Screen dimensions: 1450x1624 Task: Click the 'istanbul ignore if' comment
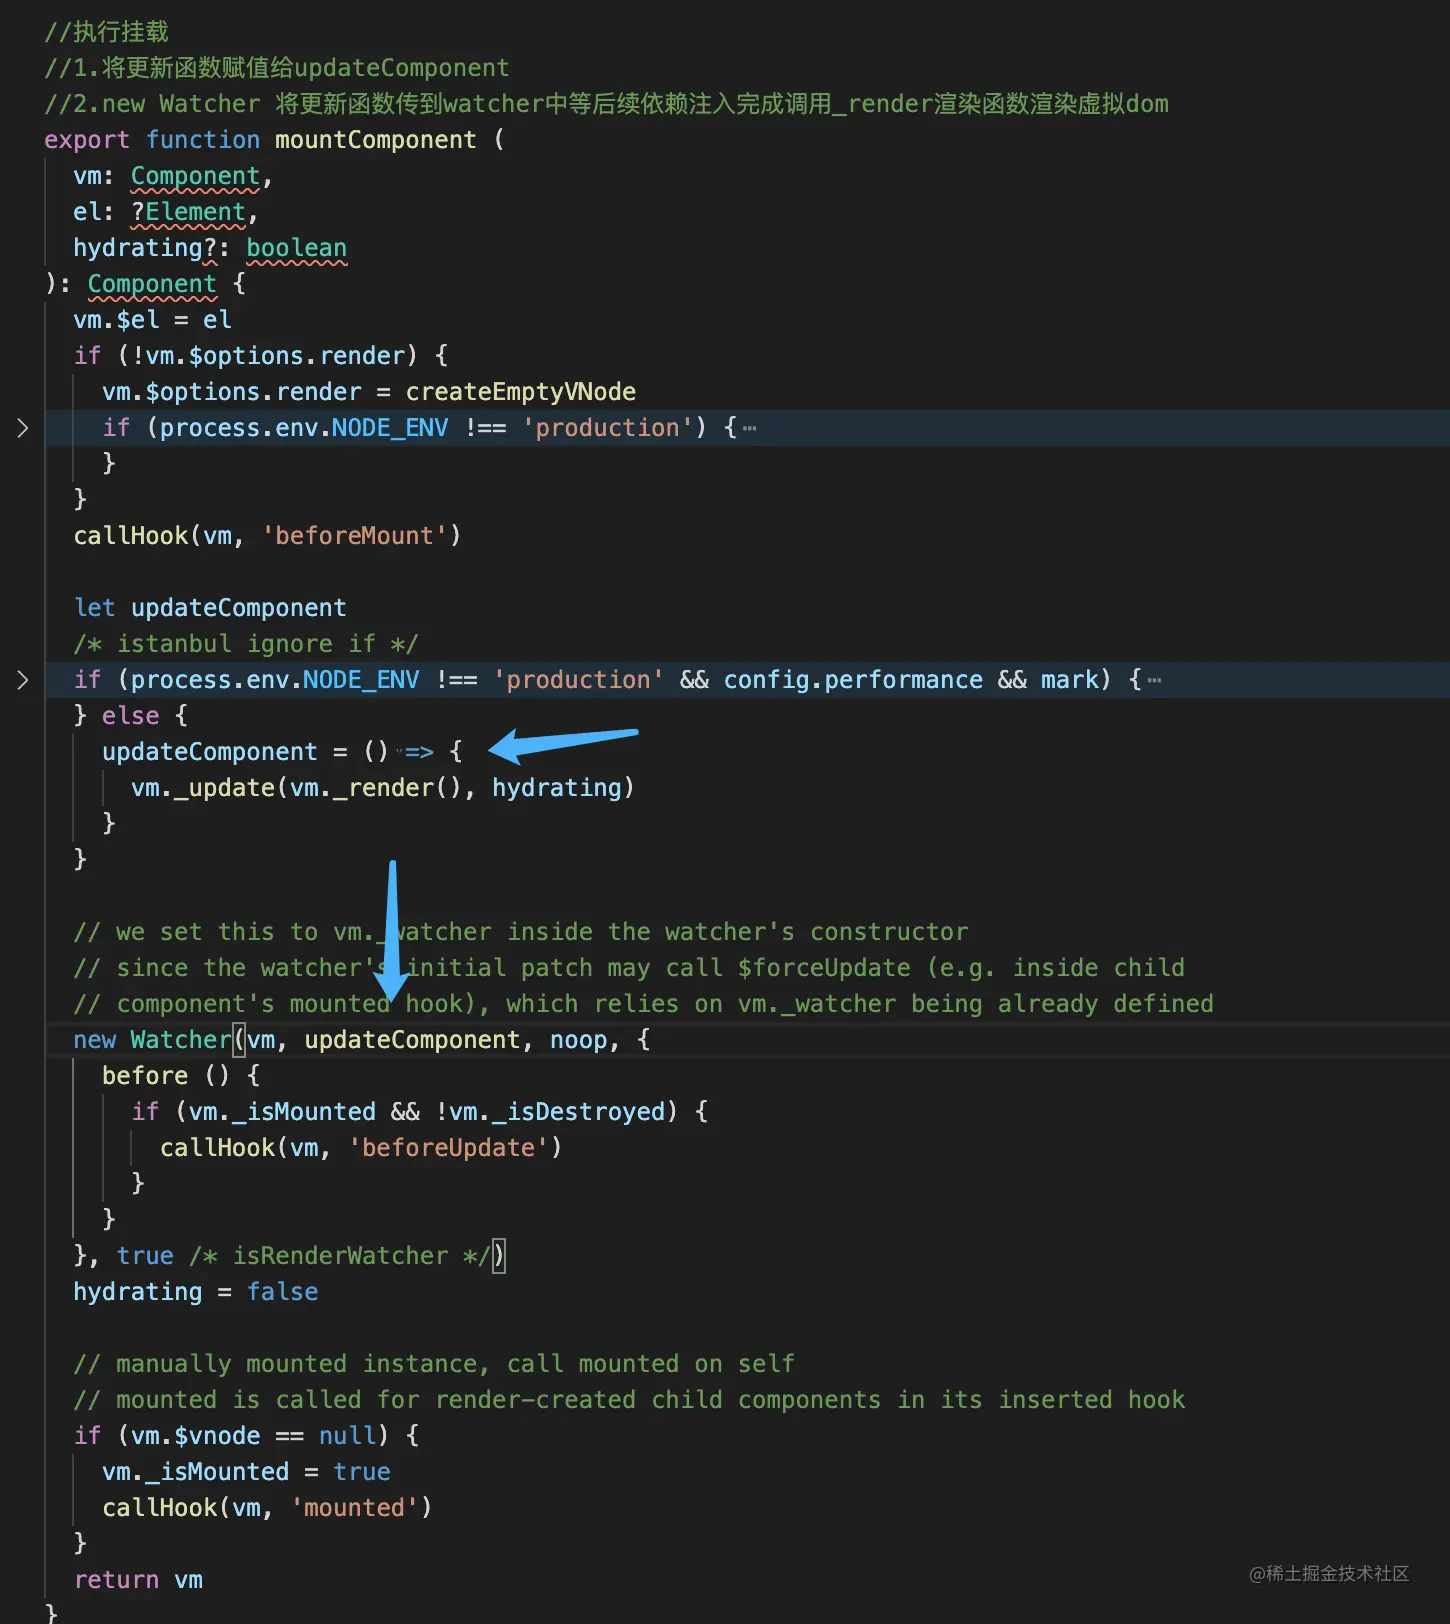tap(246, 644)
